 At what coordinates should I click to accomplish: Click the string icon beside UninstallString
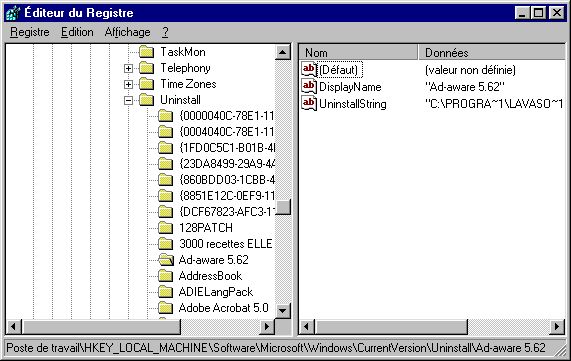point(309,103)
